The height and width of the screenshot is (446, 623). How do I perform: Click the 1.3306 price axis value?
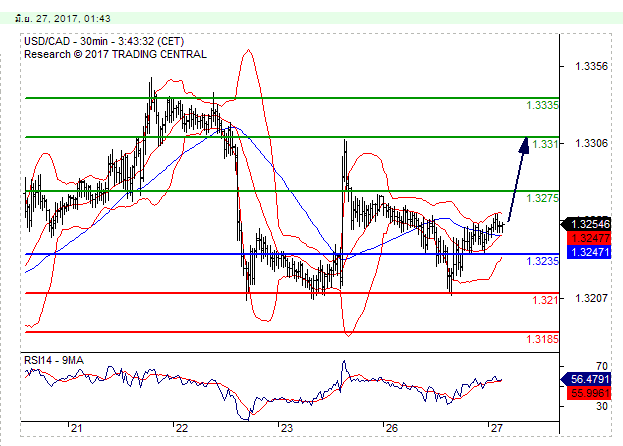click(x=591, y=143)
